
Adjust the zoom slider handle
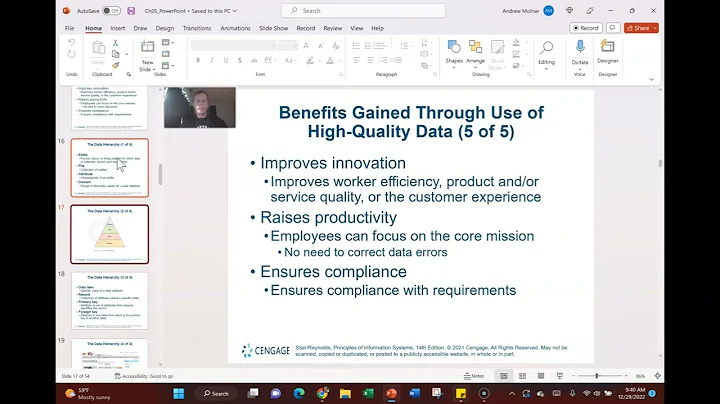pos(597,376)
